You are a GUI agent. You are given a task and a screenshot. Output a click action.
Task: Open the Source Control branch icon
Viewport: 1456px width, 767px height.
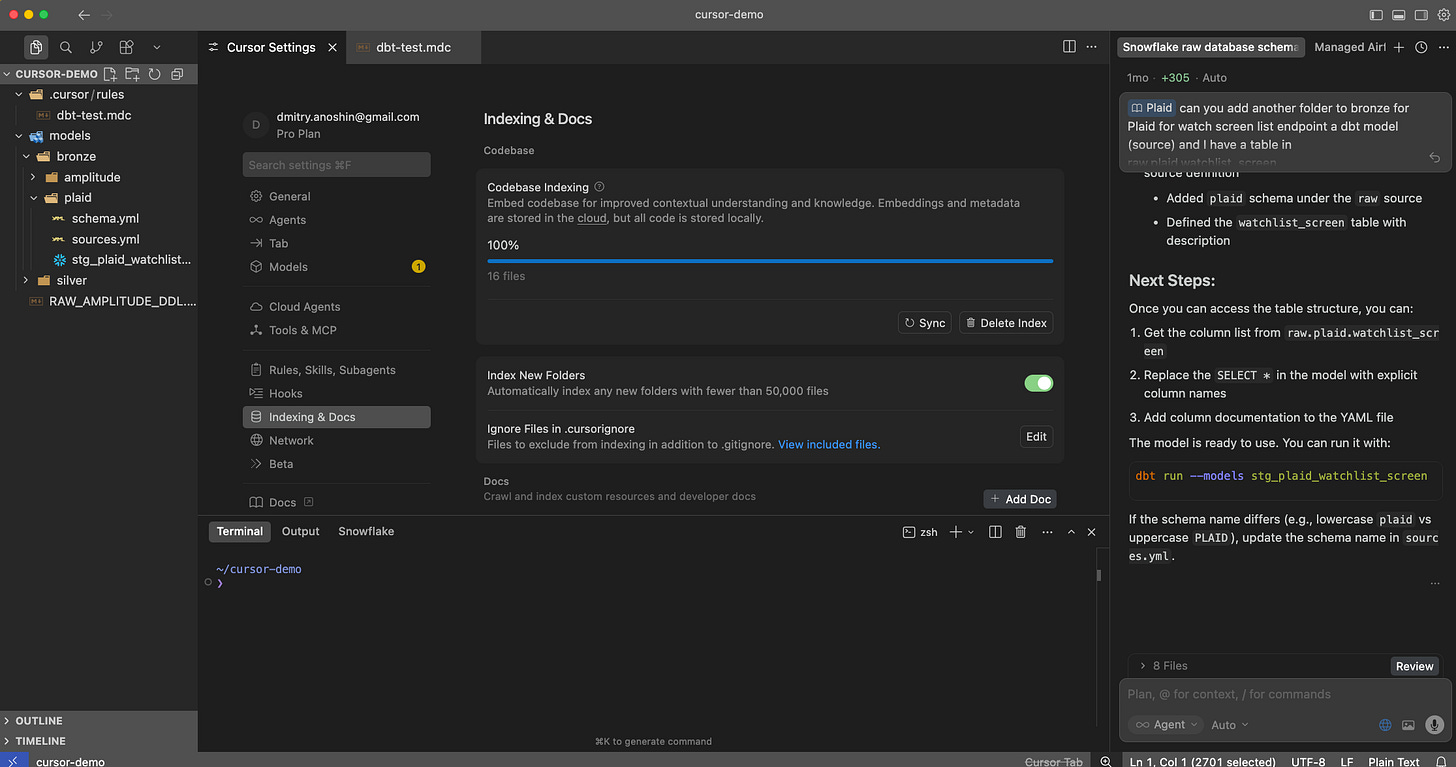click(96, 47)
